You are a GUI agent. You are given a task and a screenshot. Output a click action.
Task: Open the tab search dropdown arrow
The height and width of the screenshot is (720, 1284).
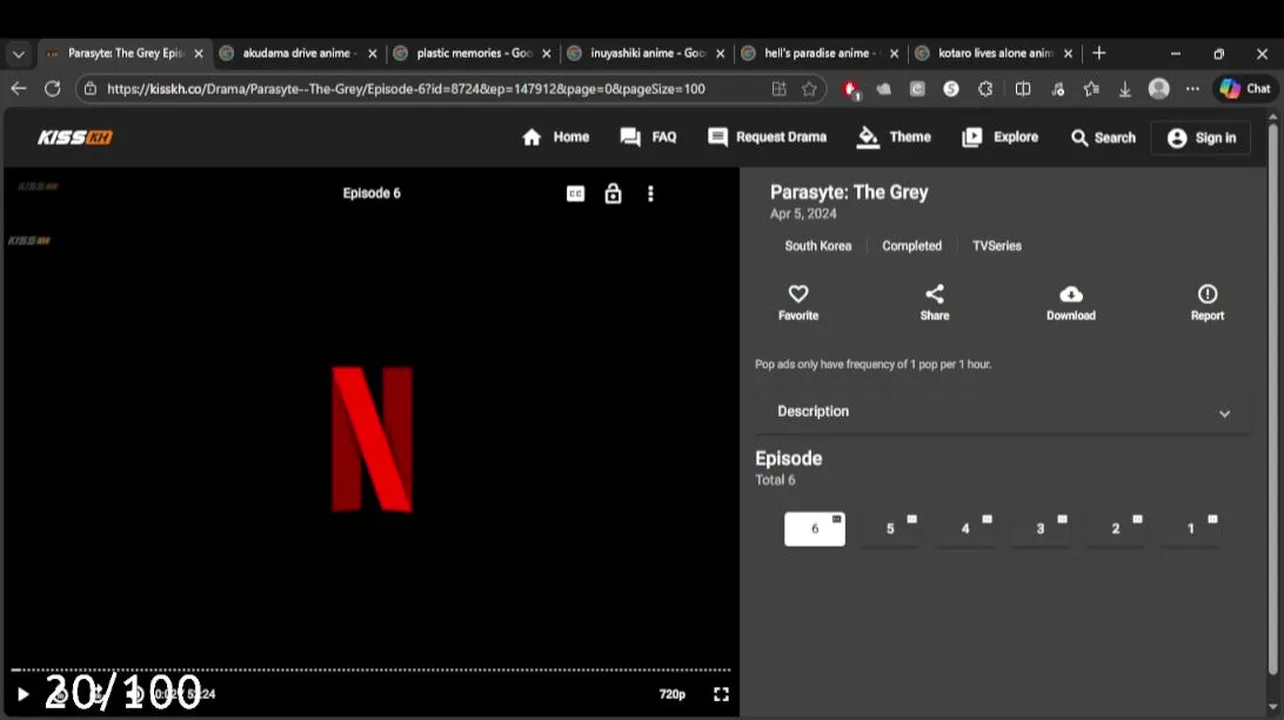(18, 54)
